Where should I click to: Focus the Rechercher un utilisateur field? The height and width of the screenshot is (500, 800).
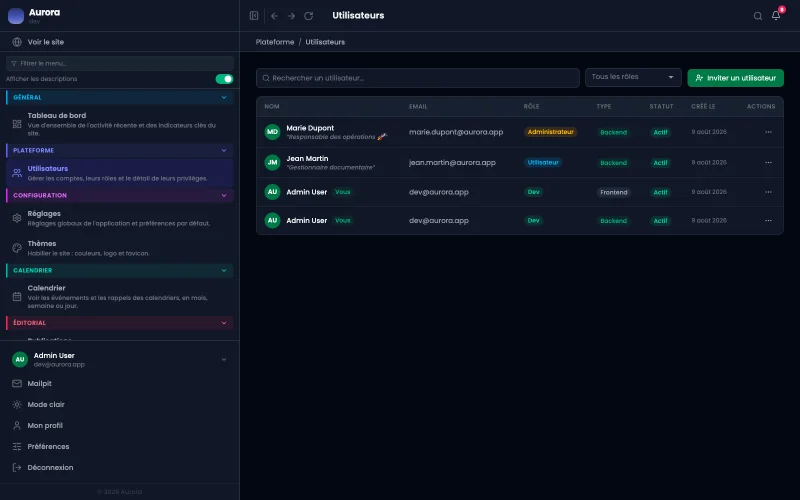pyautogui.click(x=417, y=78)
